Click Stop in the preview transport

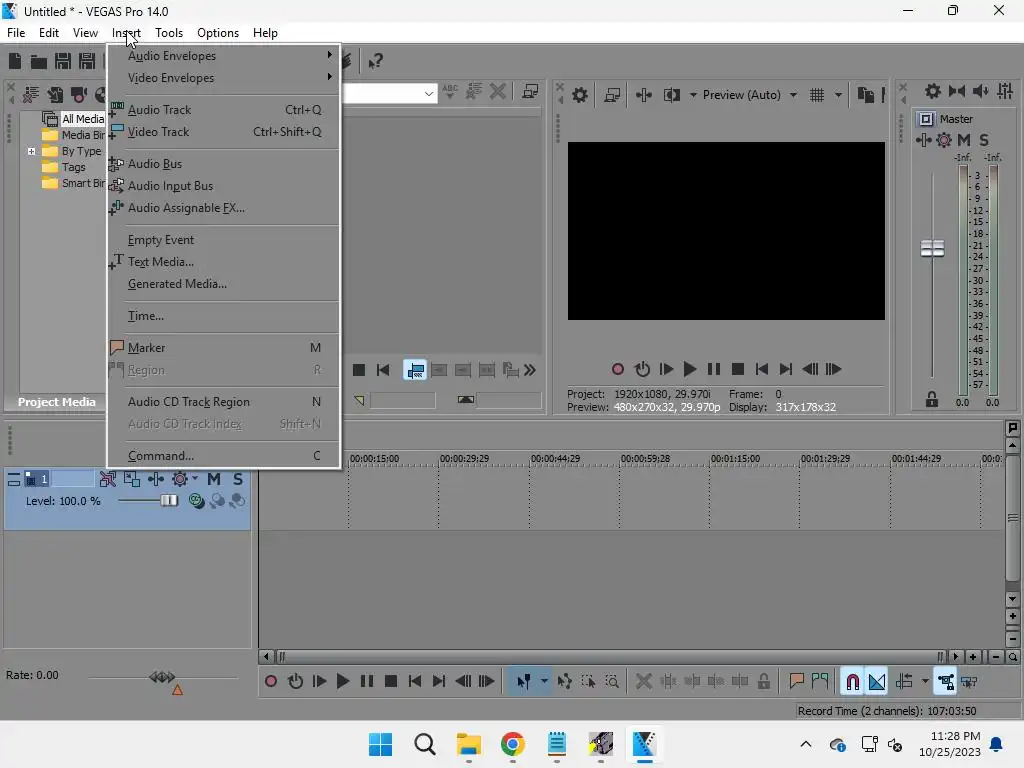[738, 369]
